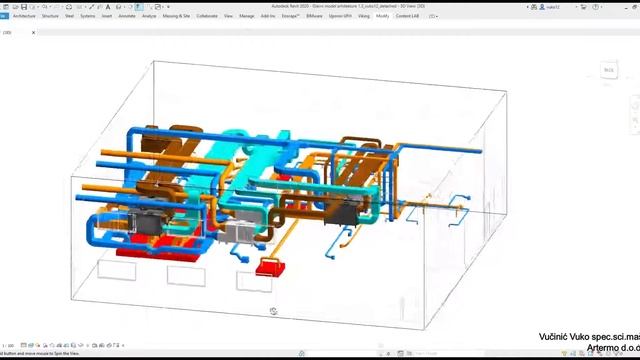Image resolution: width=640 pixels, height=360 pixels.
Task: Open the view scale 1 : 100 selector
Action: coord(8,346)
